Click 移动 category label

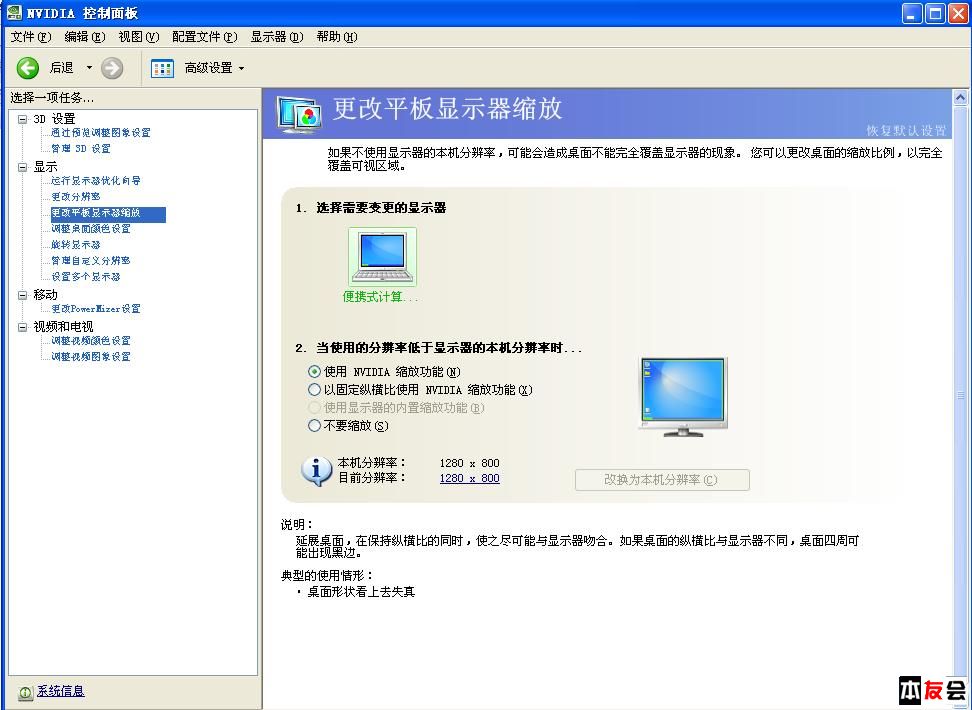pyautogui.click(x=45, y=295)
